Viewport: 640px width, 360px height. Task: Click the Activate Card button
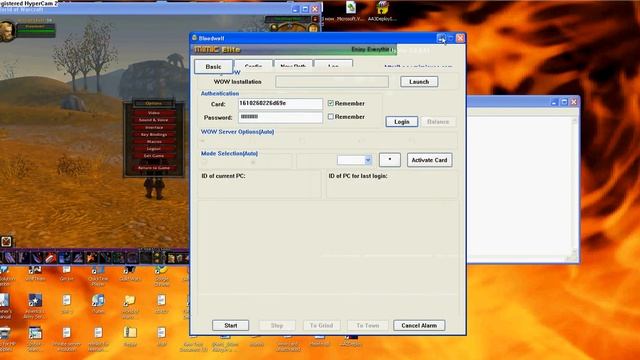coord(429,160)
